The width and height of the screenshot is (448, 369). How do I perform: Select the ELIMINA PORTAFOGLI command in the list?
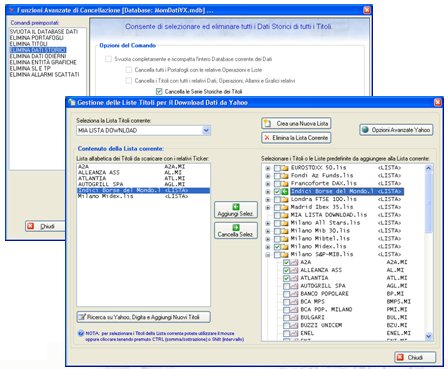pyautogui.click(x=37, y=38)
